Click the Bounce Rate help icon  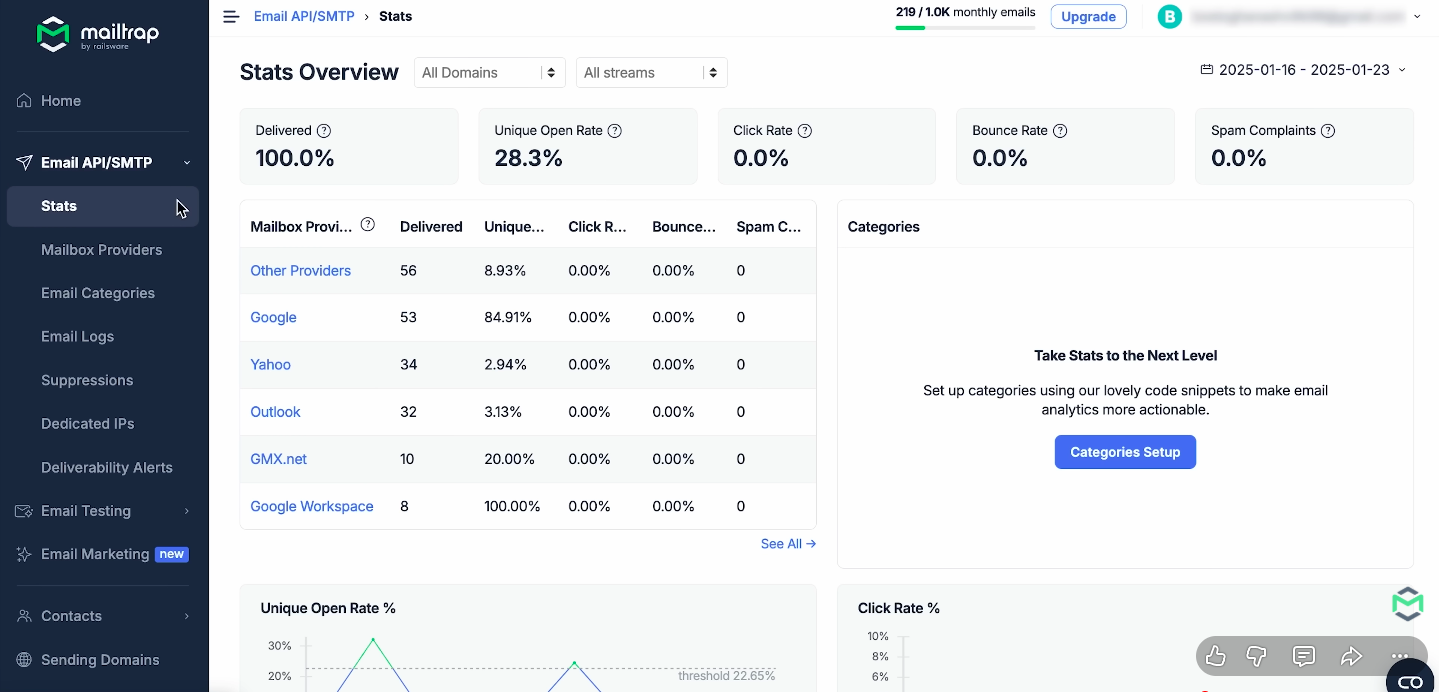click(1060, 131)
